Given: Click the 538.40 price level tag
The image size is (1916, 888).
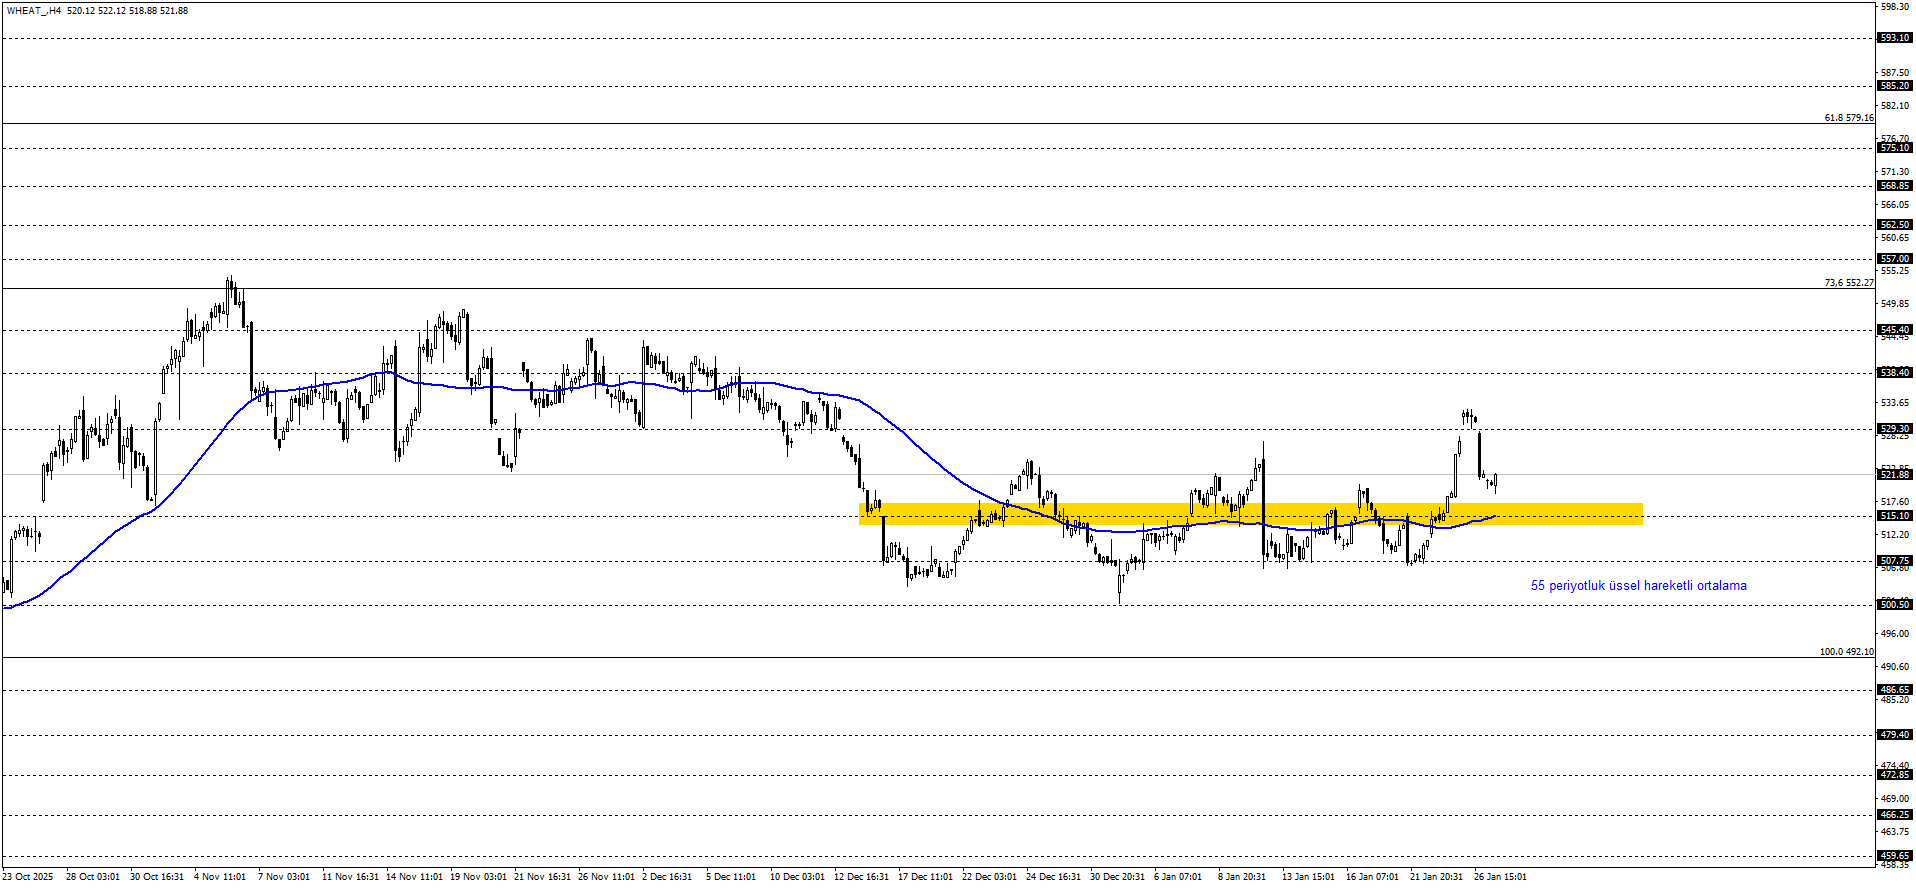Looking at the screenshot, I should [x=1895, y=373].
